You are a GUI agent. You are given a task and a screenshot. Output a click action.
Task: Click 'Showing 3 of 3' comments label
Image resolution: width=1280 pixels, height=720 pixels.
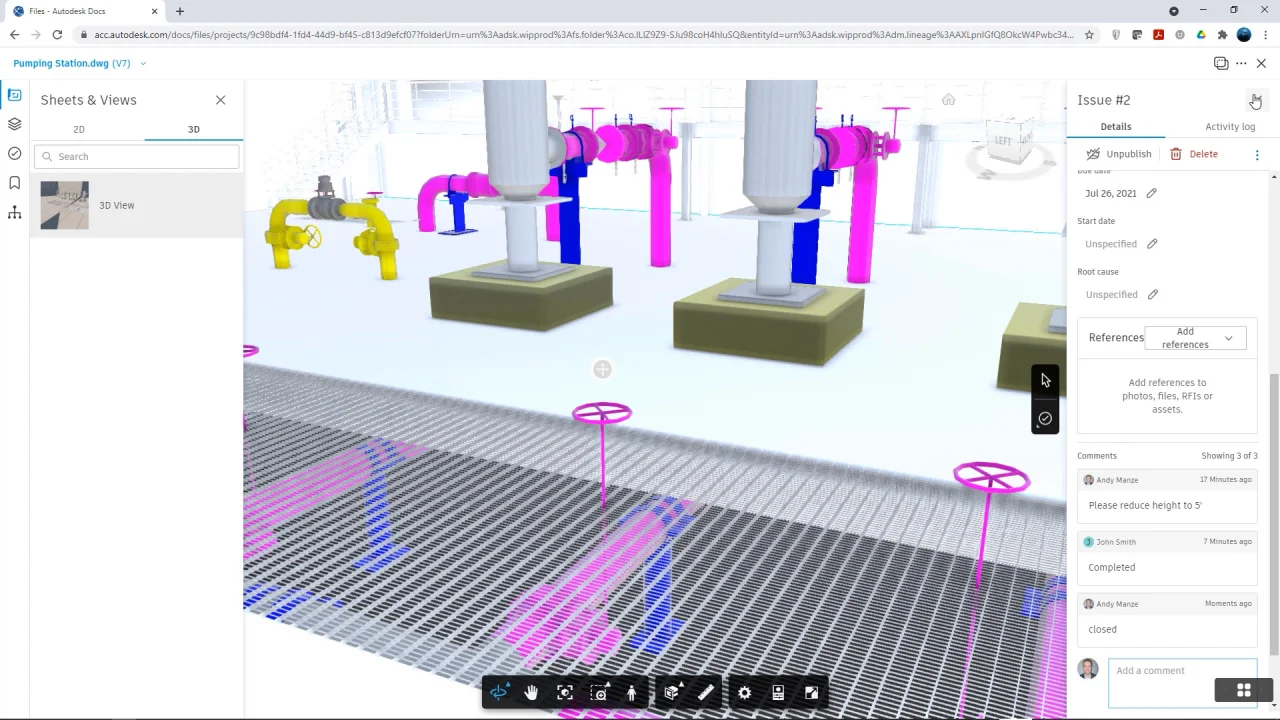(x=1230, y=456)
